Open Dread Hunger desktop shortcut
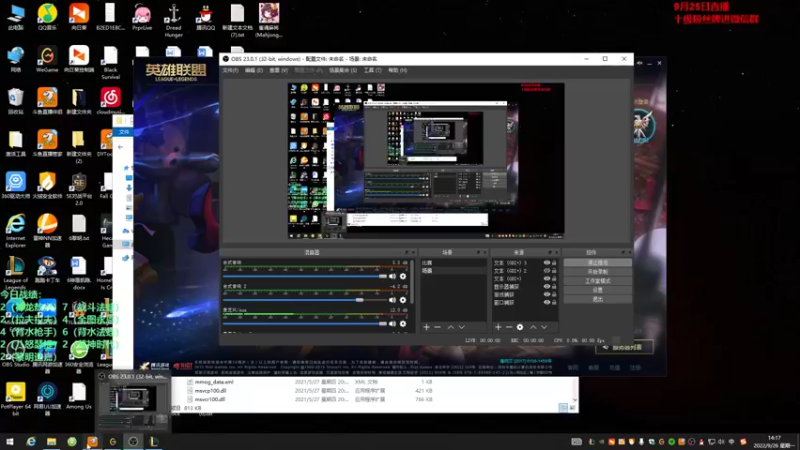 [x=173, y=20]
